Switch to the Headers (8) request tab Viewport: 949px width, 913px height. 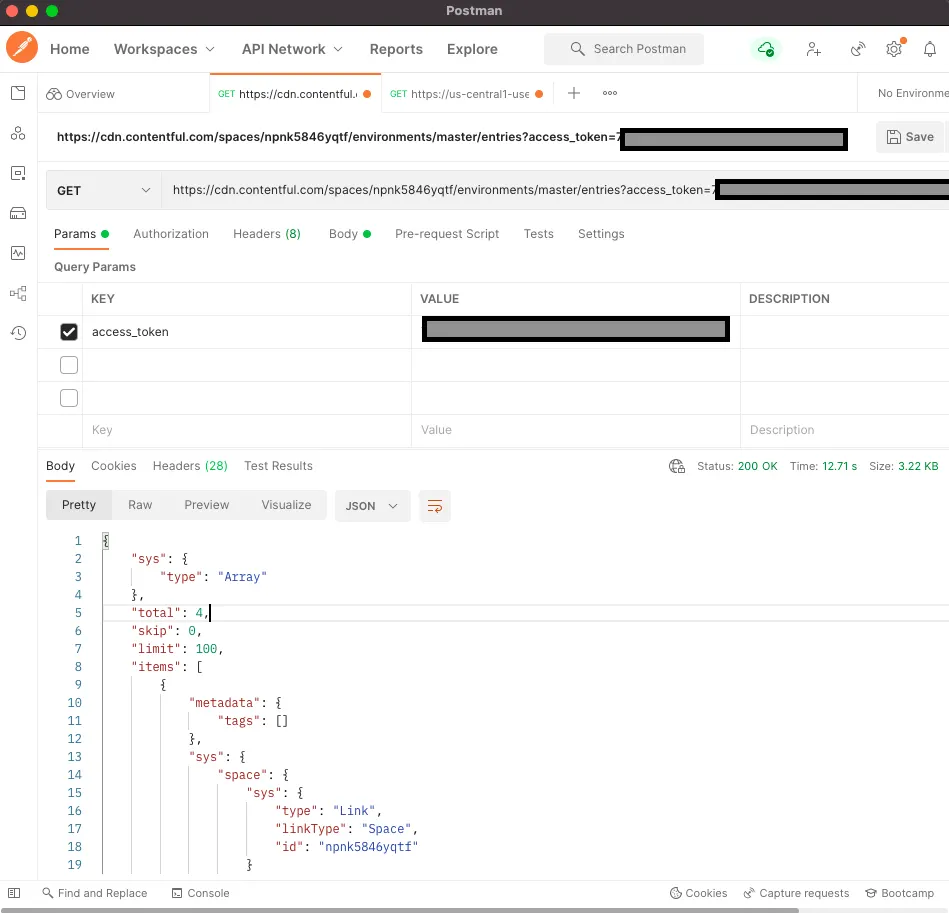tap(267, 234)
